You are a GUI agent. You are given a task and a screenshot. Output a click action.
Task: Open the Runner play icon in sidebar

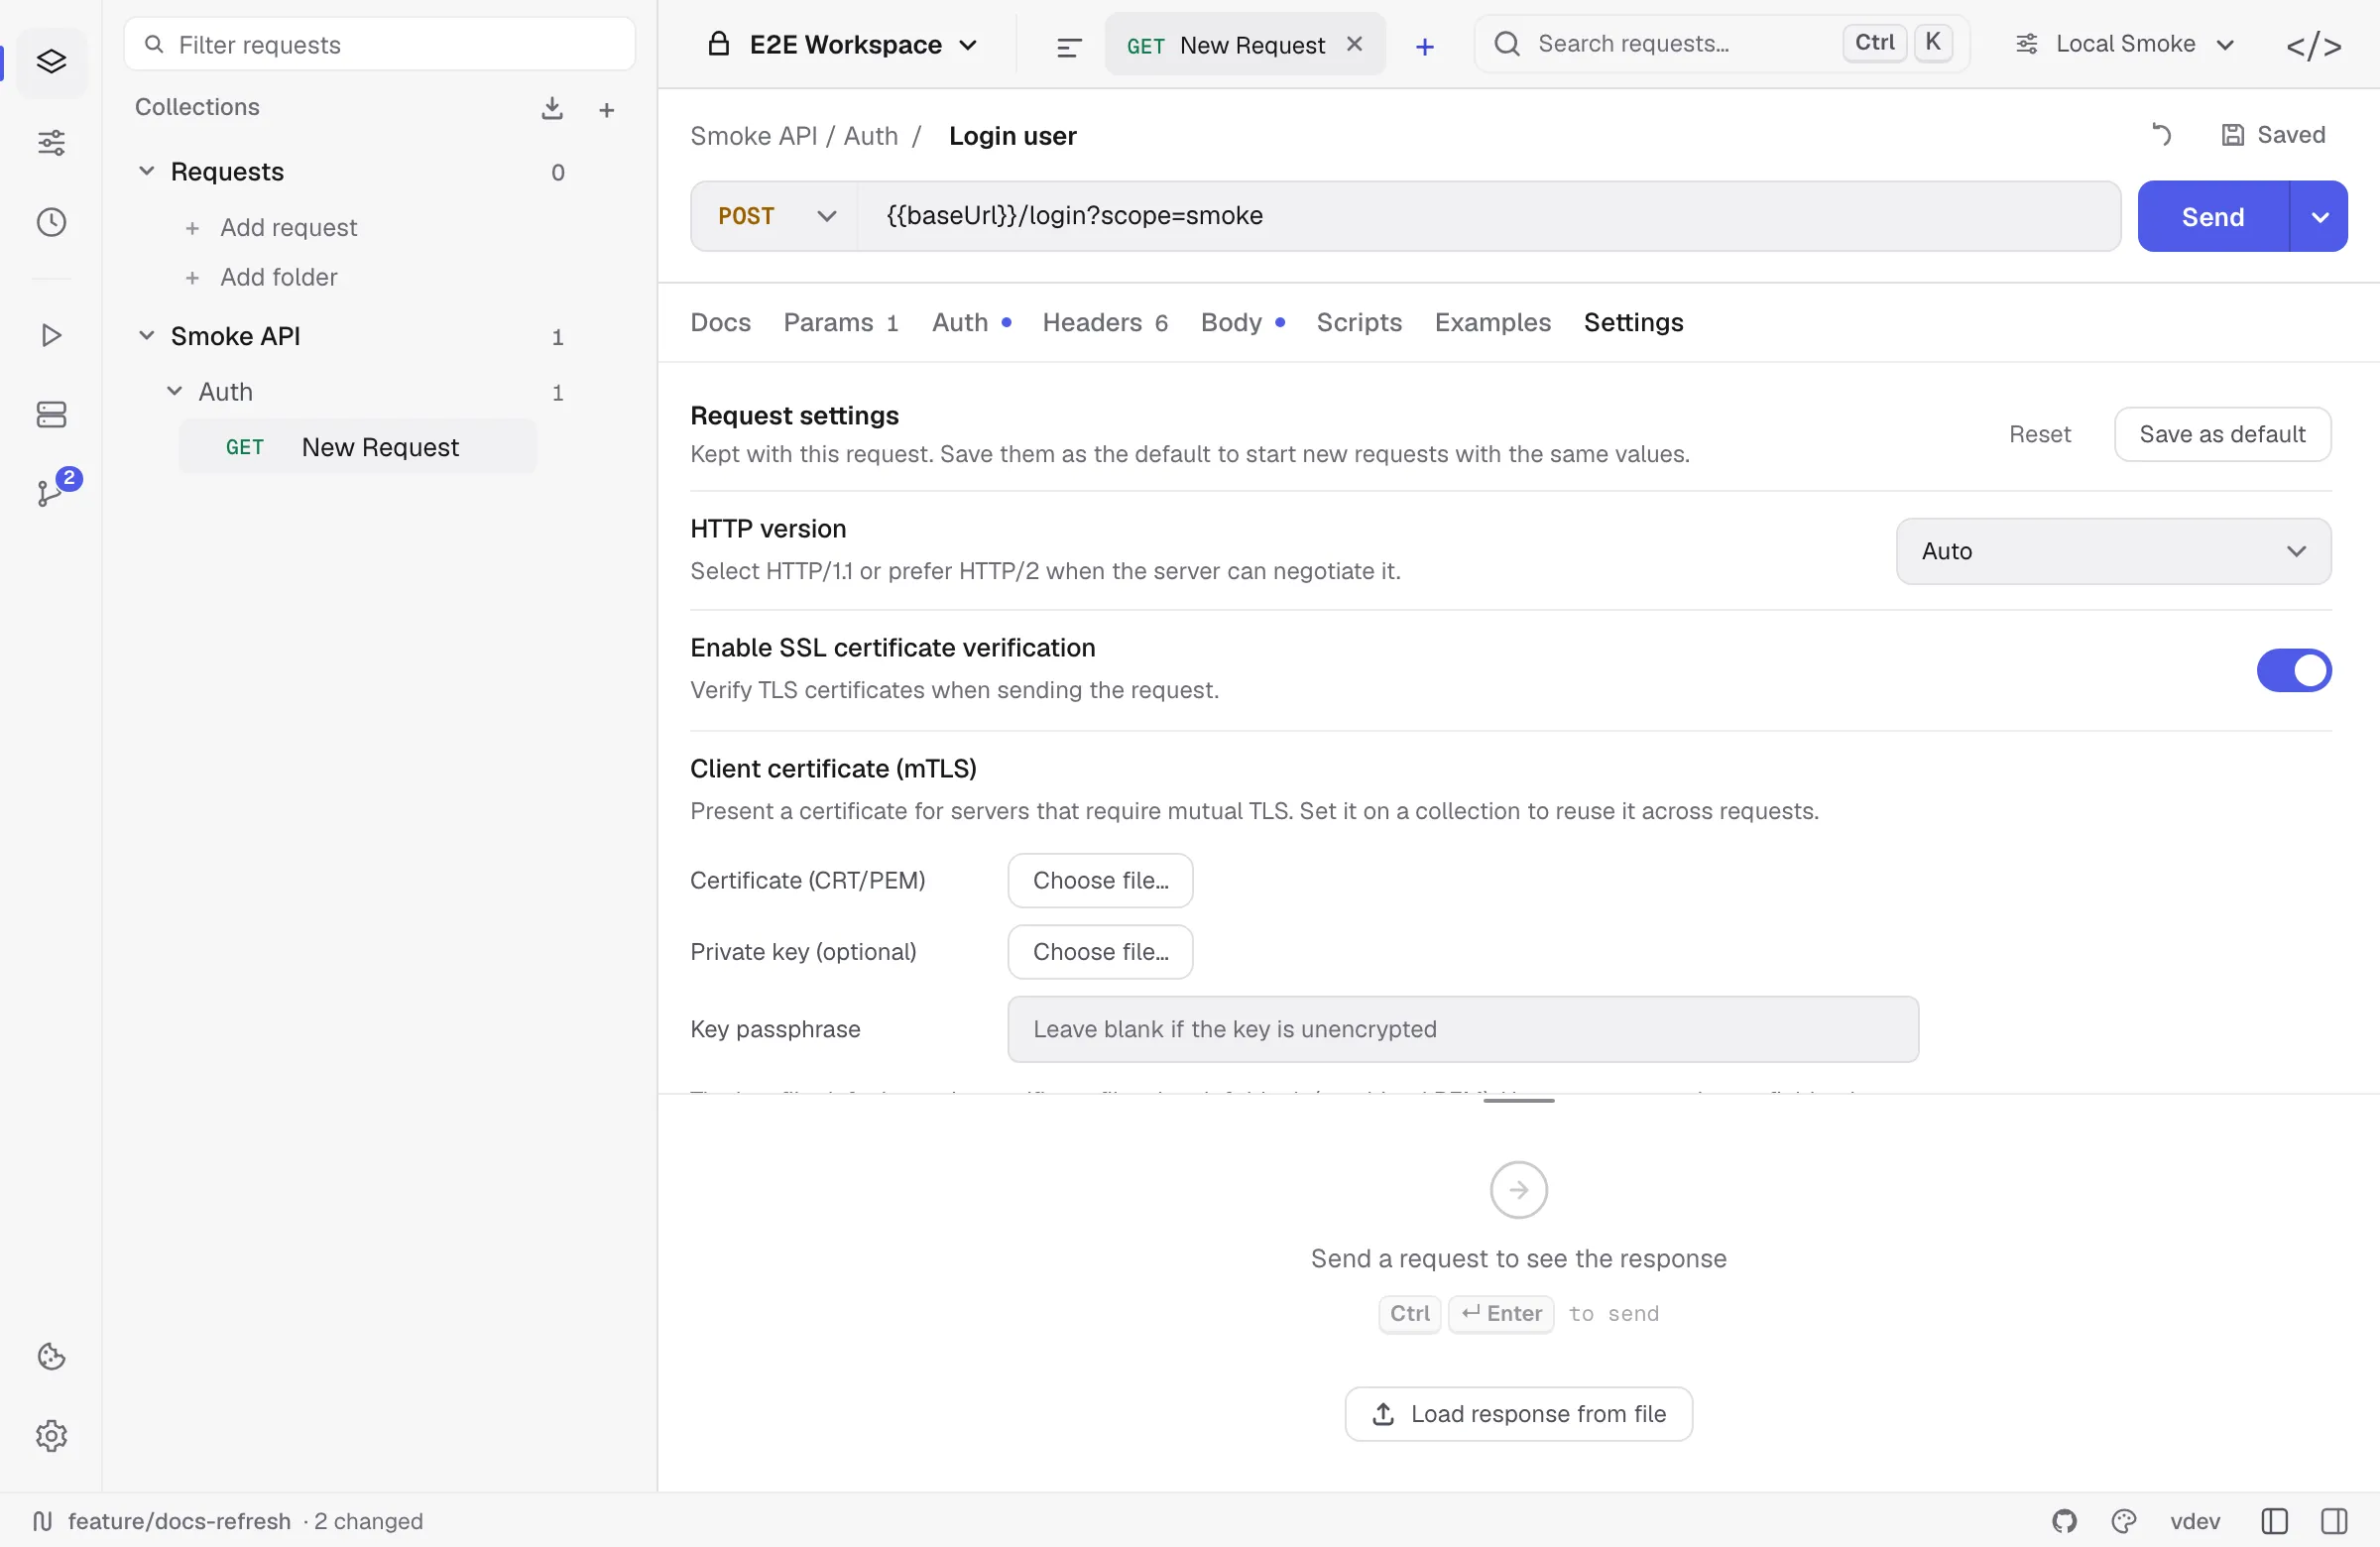51,335
